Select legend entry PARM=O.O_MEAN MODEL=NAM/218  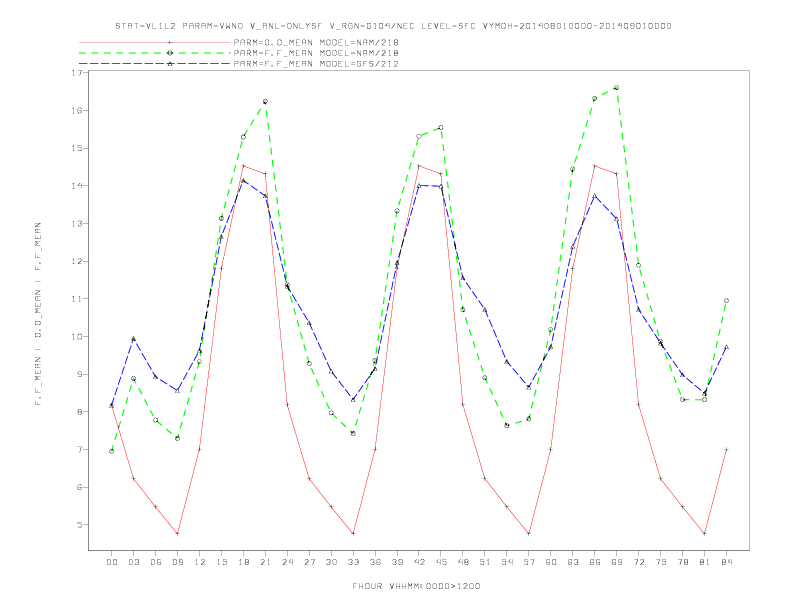(316, 42)
